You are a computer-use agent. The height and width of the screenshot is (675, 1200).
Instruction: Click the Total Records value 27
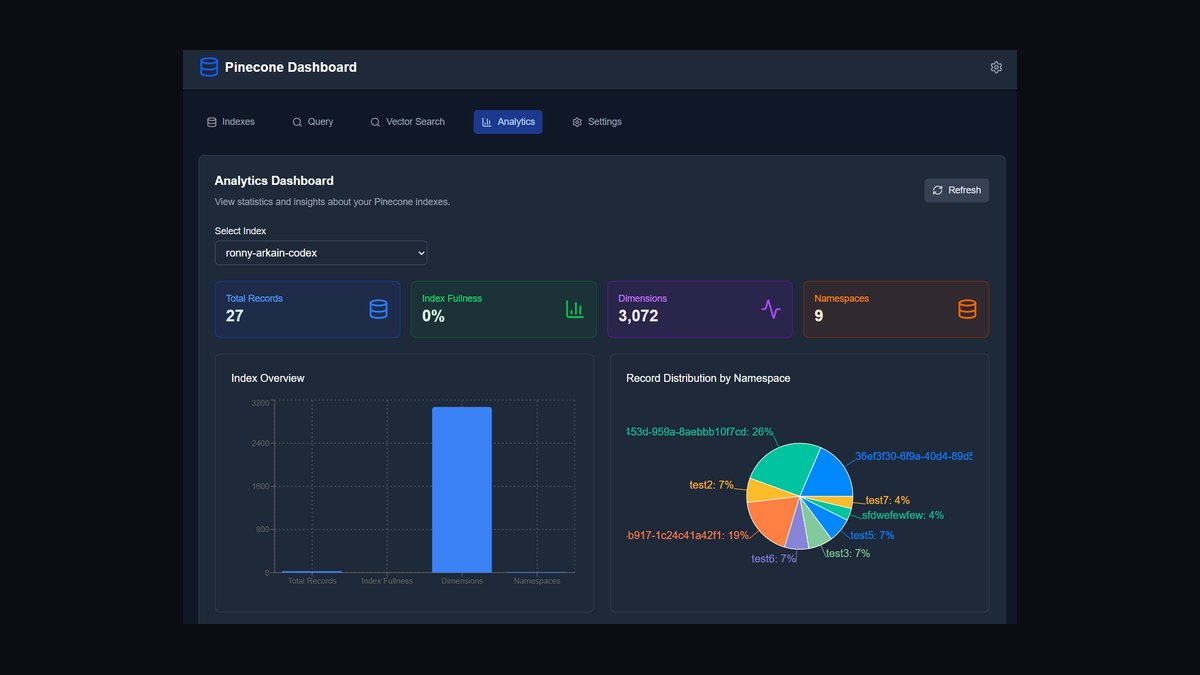[235, 316]
